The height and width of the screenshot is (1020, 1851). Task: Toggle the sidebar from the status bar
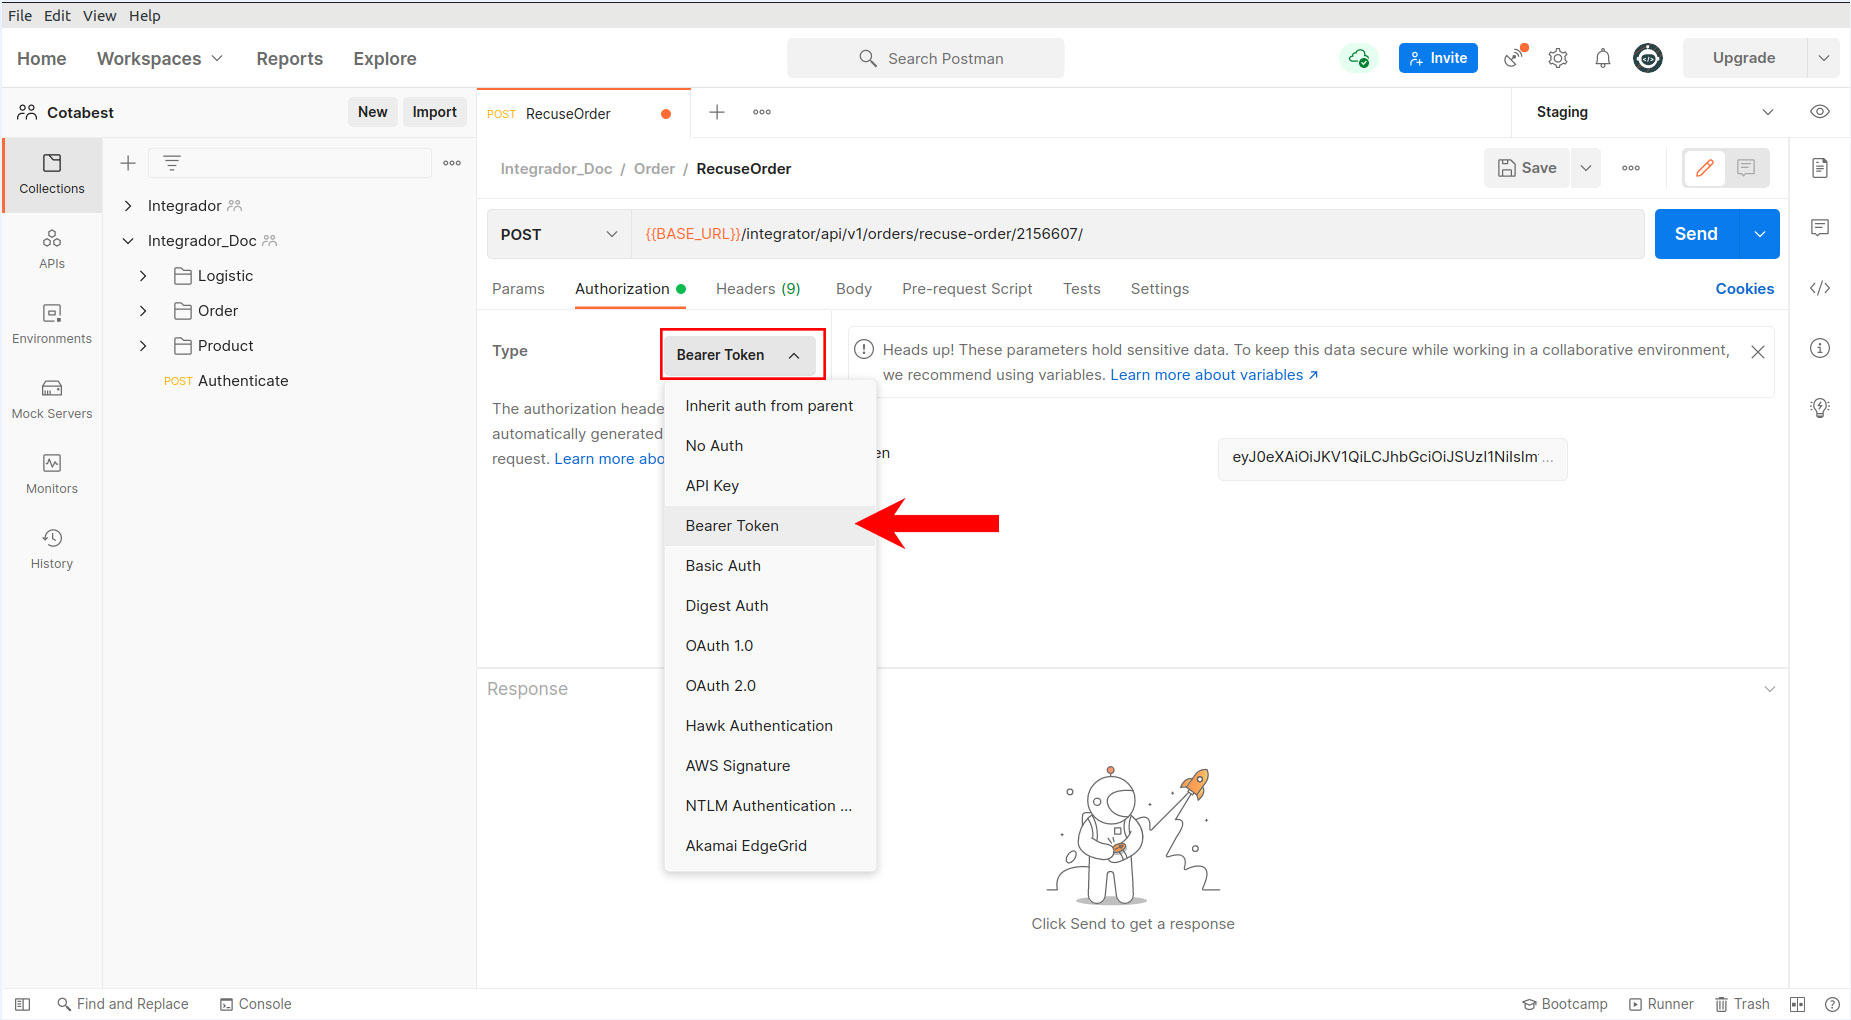tap(23, 1004)
